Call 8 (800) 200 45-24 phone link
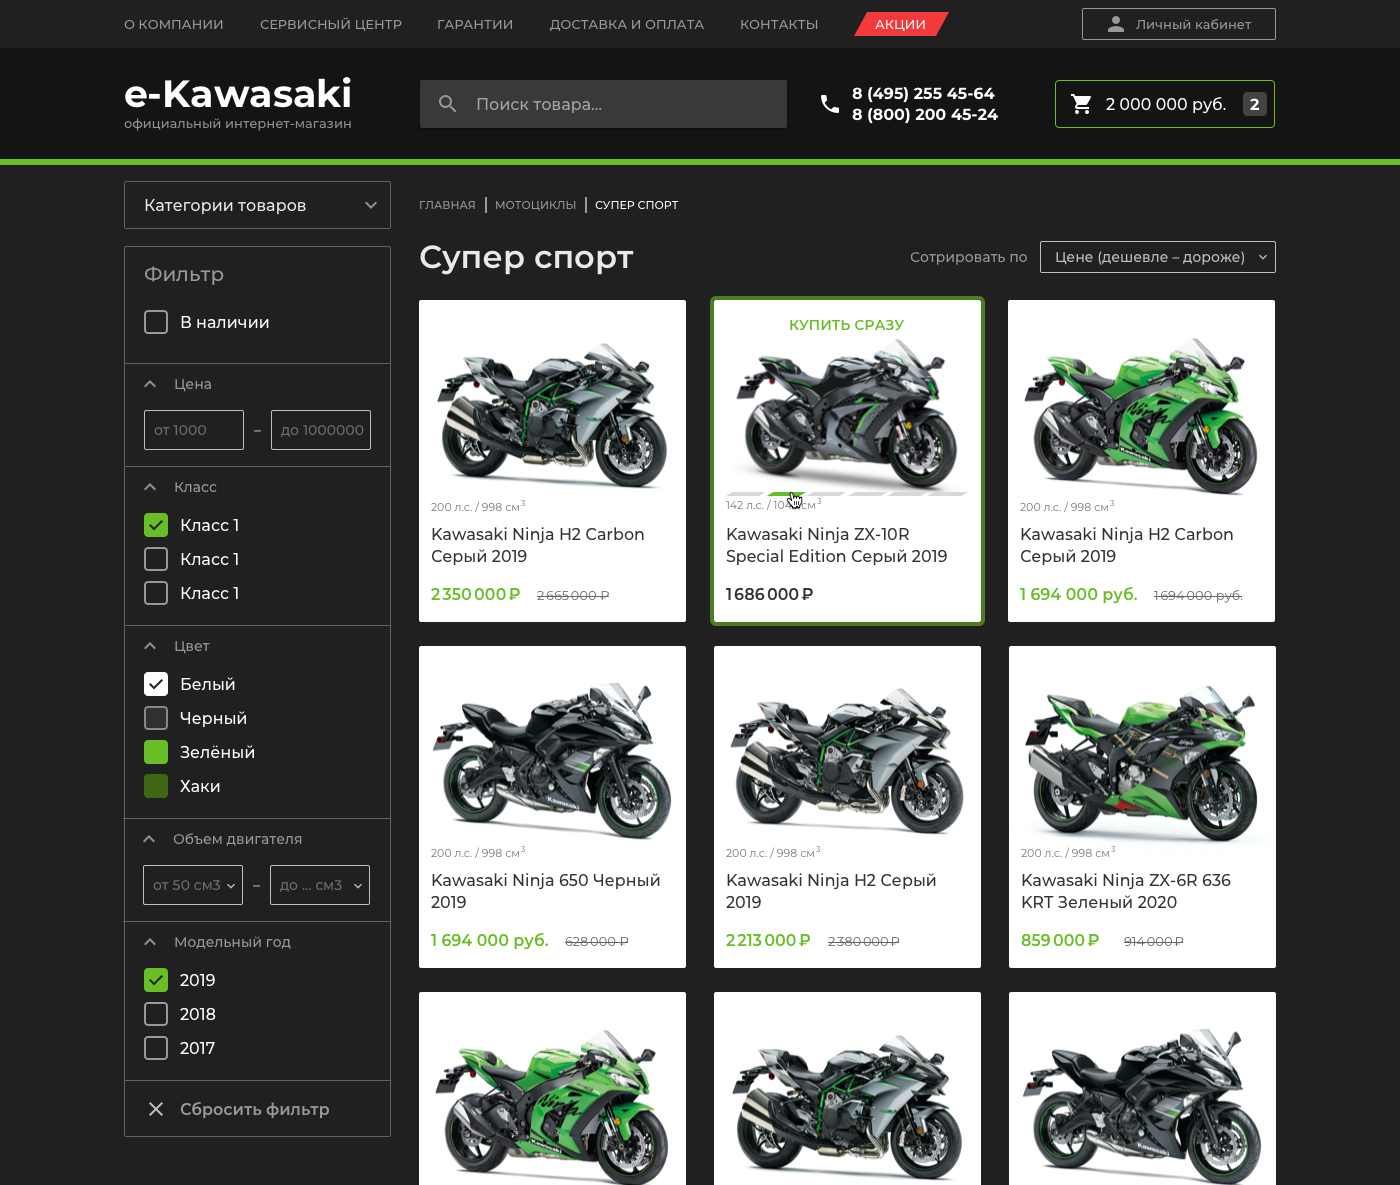 tap(925, 115)
